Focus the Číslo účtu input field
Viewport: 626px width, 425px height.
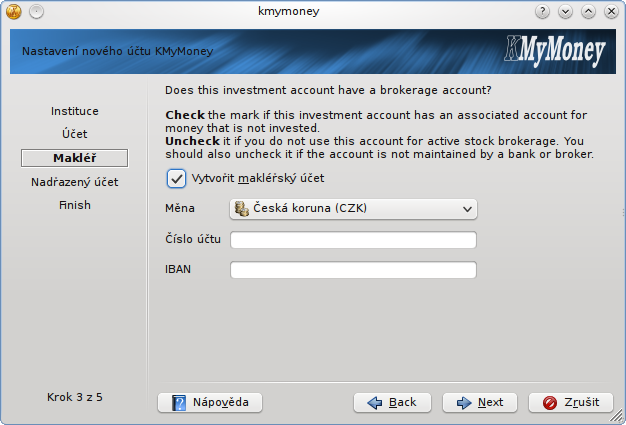tap(353, 240)
